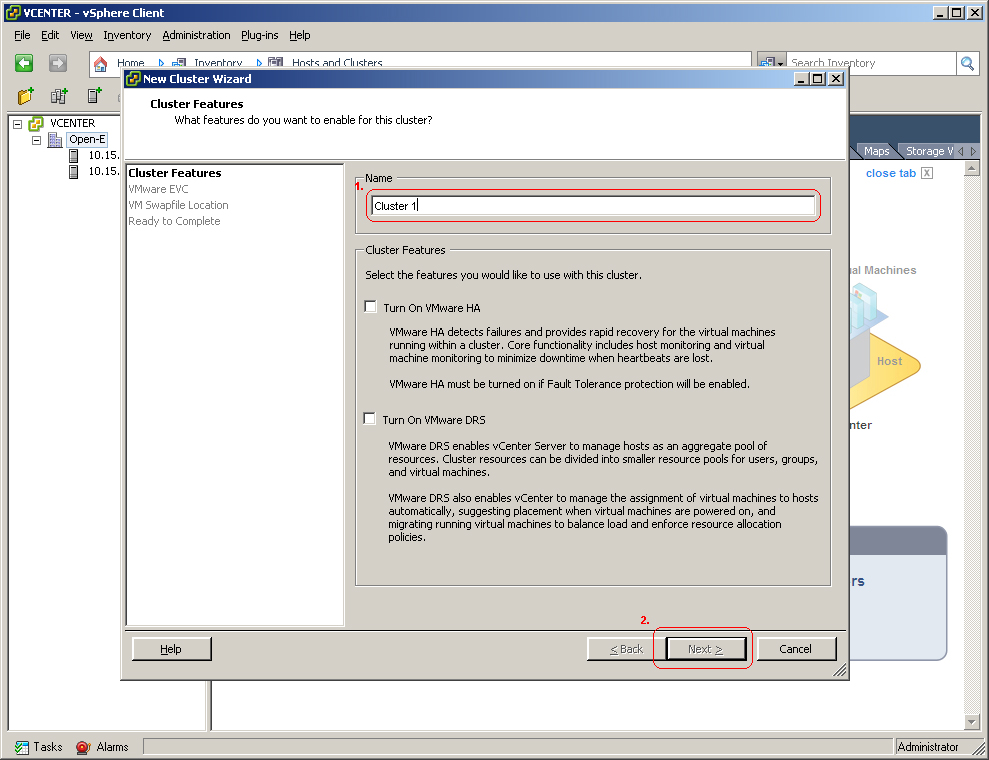Click the close tab link
Image resolution: width=989 pixels, height=760 pixels.
(891, 173)
